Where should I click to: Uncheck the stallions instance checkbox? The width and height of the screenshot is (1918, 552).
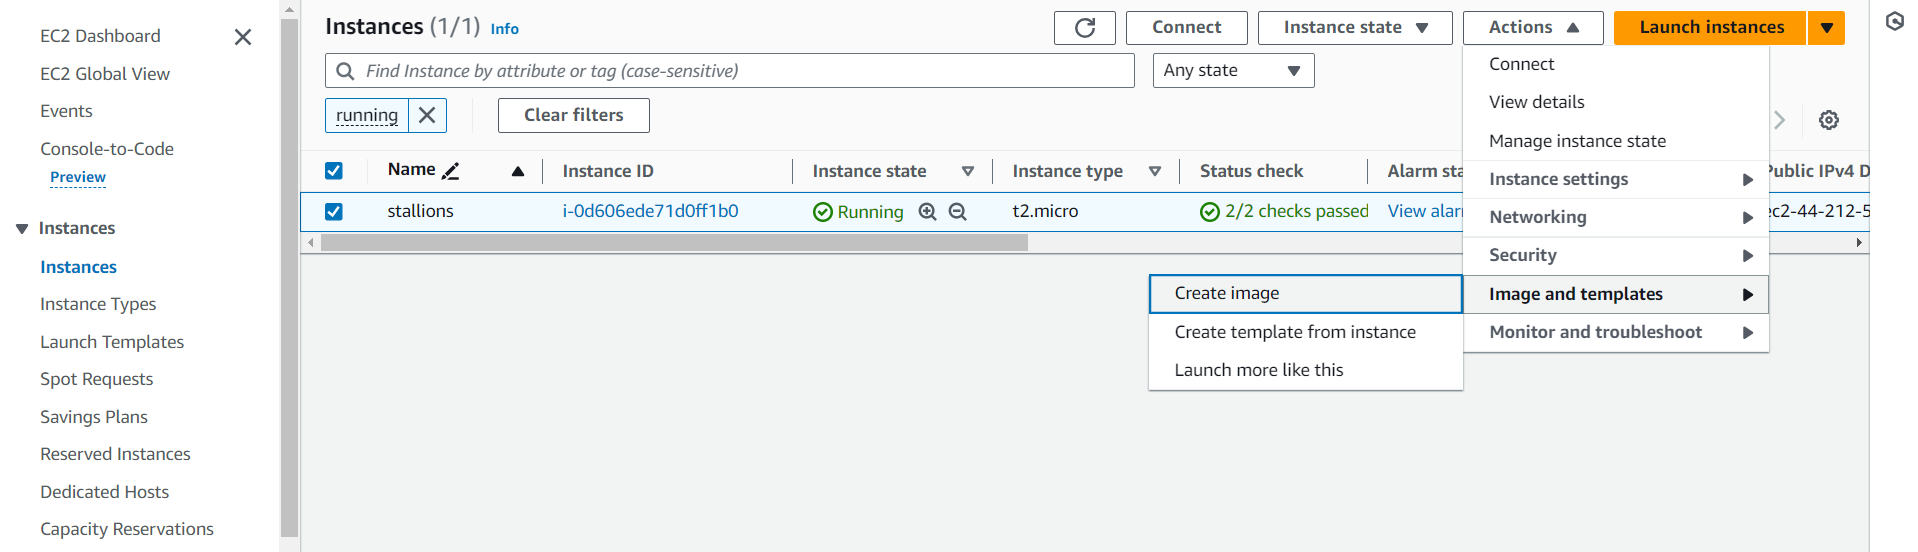pyautogui.click(x=334, y=212)
